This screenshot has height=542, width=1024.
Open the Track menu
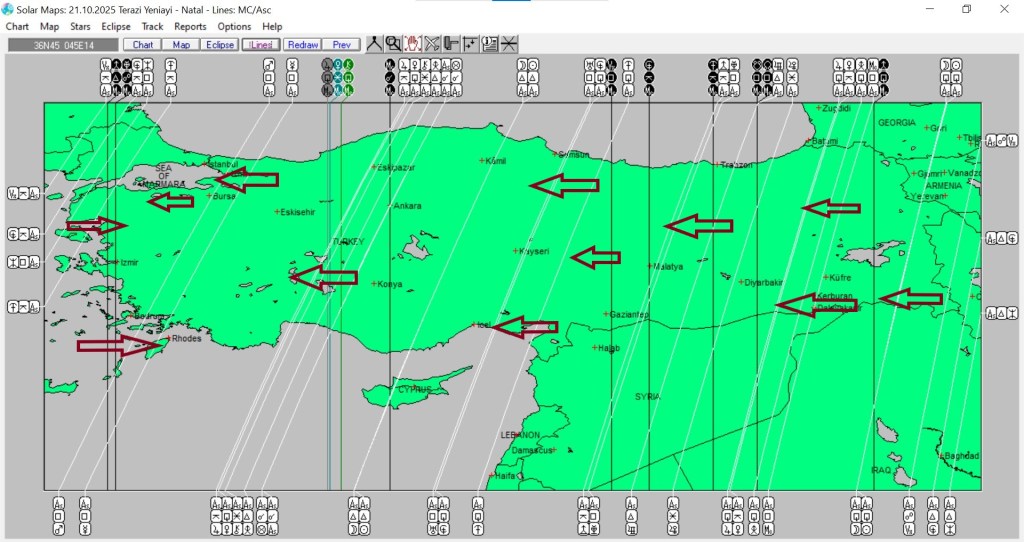tap(152, 27)
